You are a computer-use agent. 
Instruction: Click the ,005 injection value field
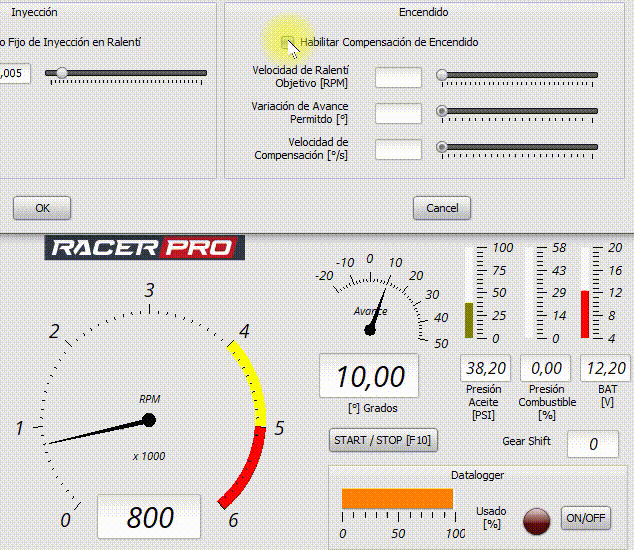tap(15, 74)
